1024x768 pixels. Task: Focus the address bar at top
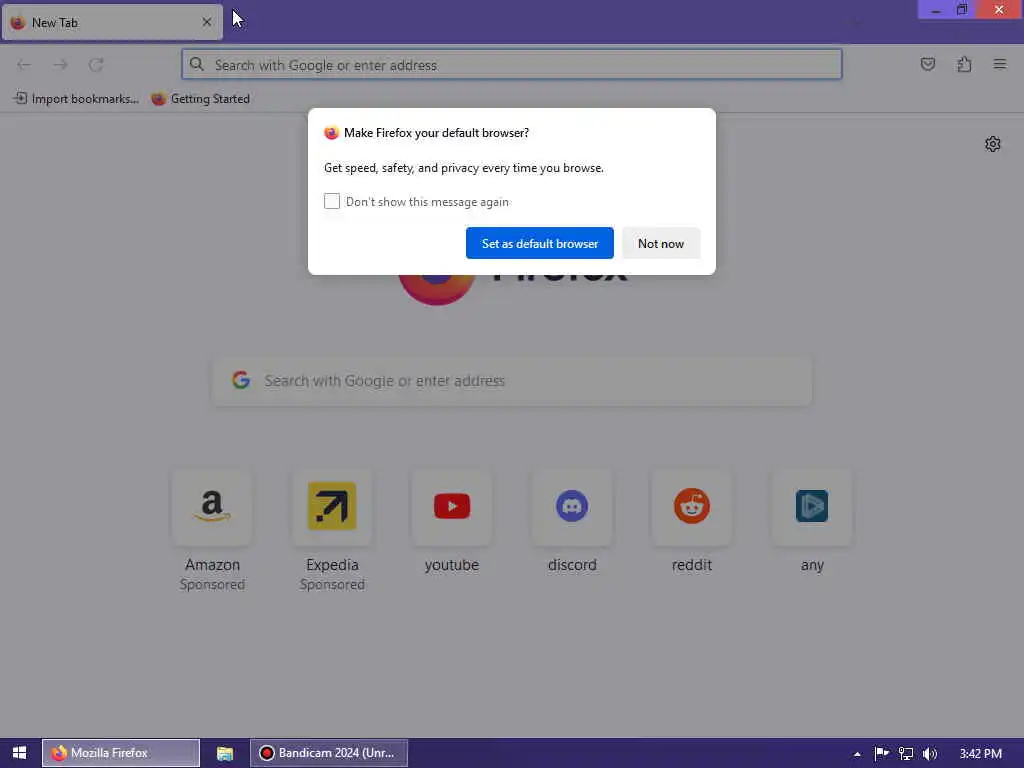point(511,65)
